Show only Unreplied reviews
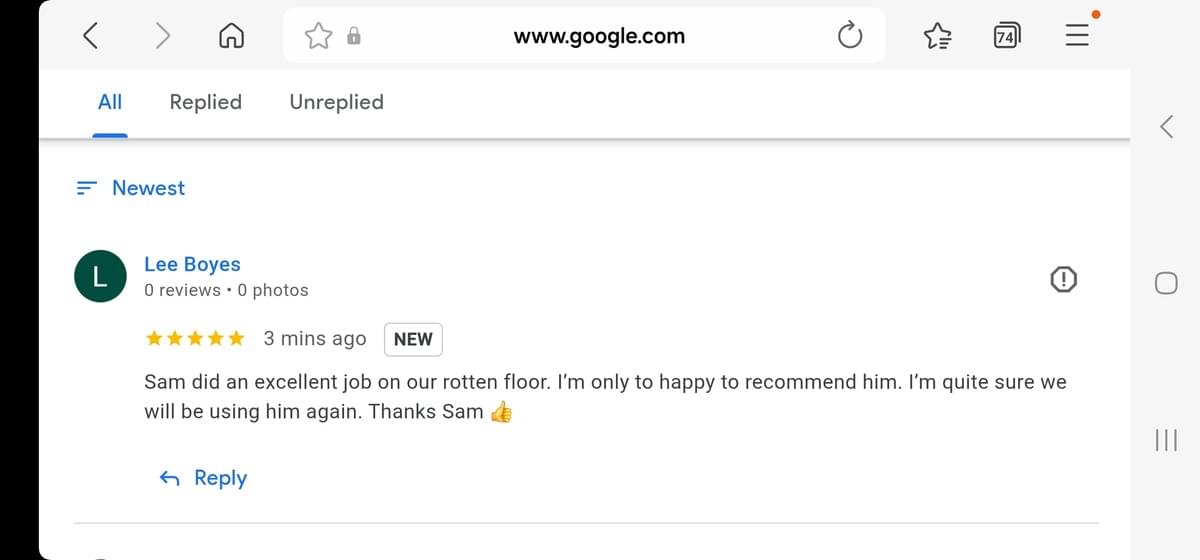The image size is (1200, 560). (x=336, y=102)
